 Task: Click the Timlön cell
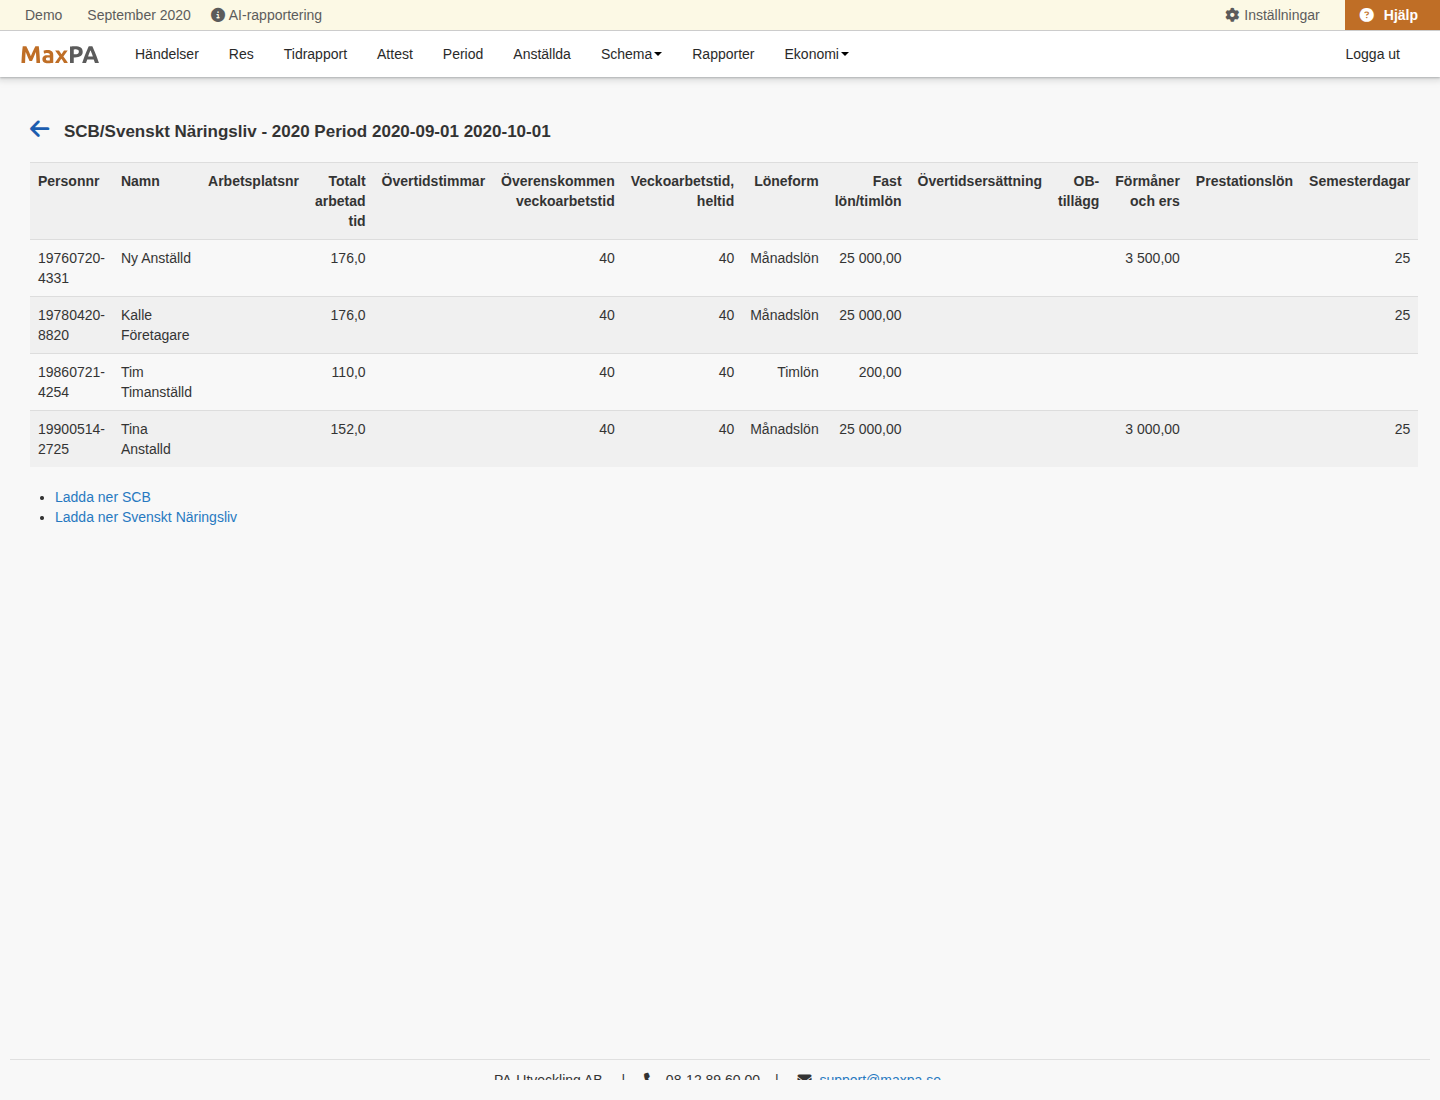pos(798,372)
